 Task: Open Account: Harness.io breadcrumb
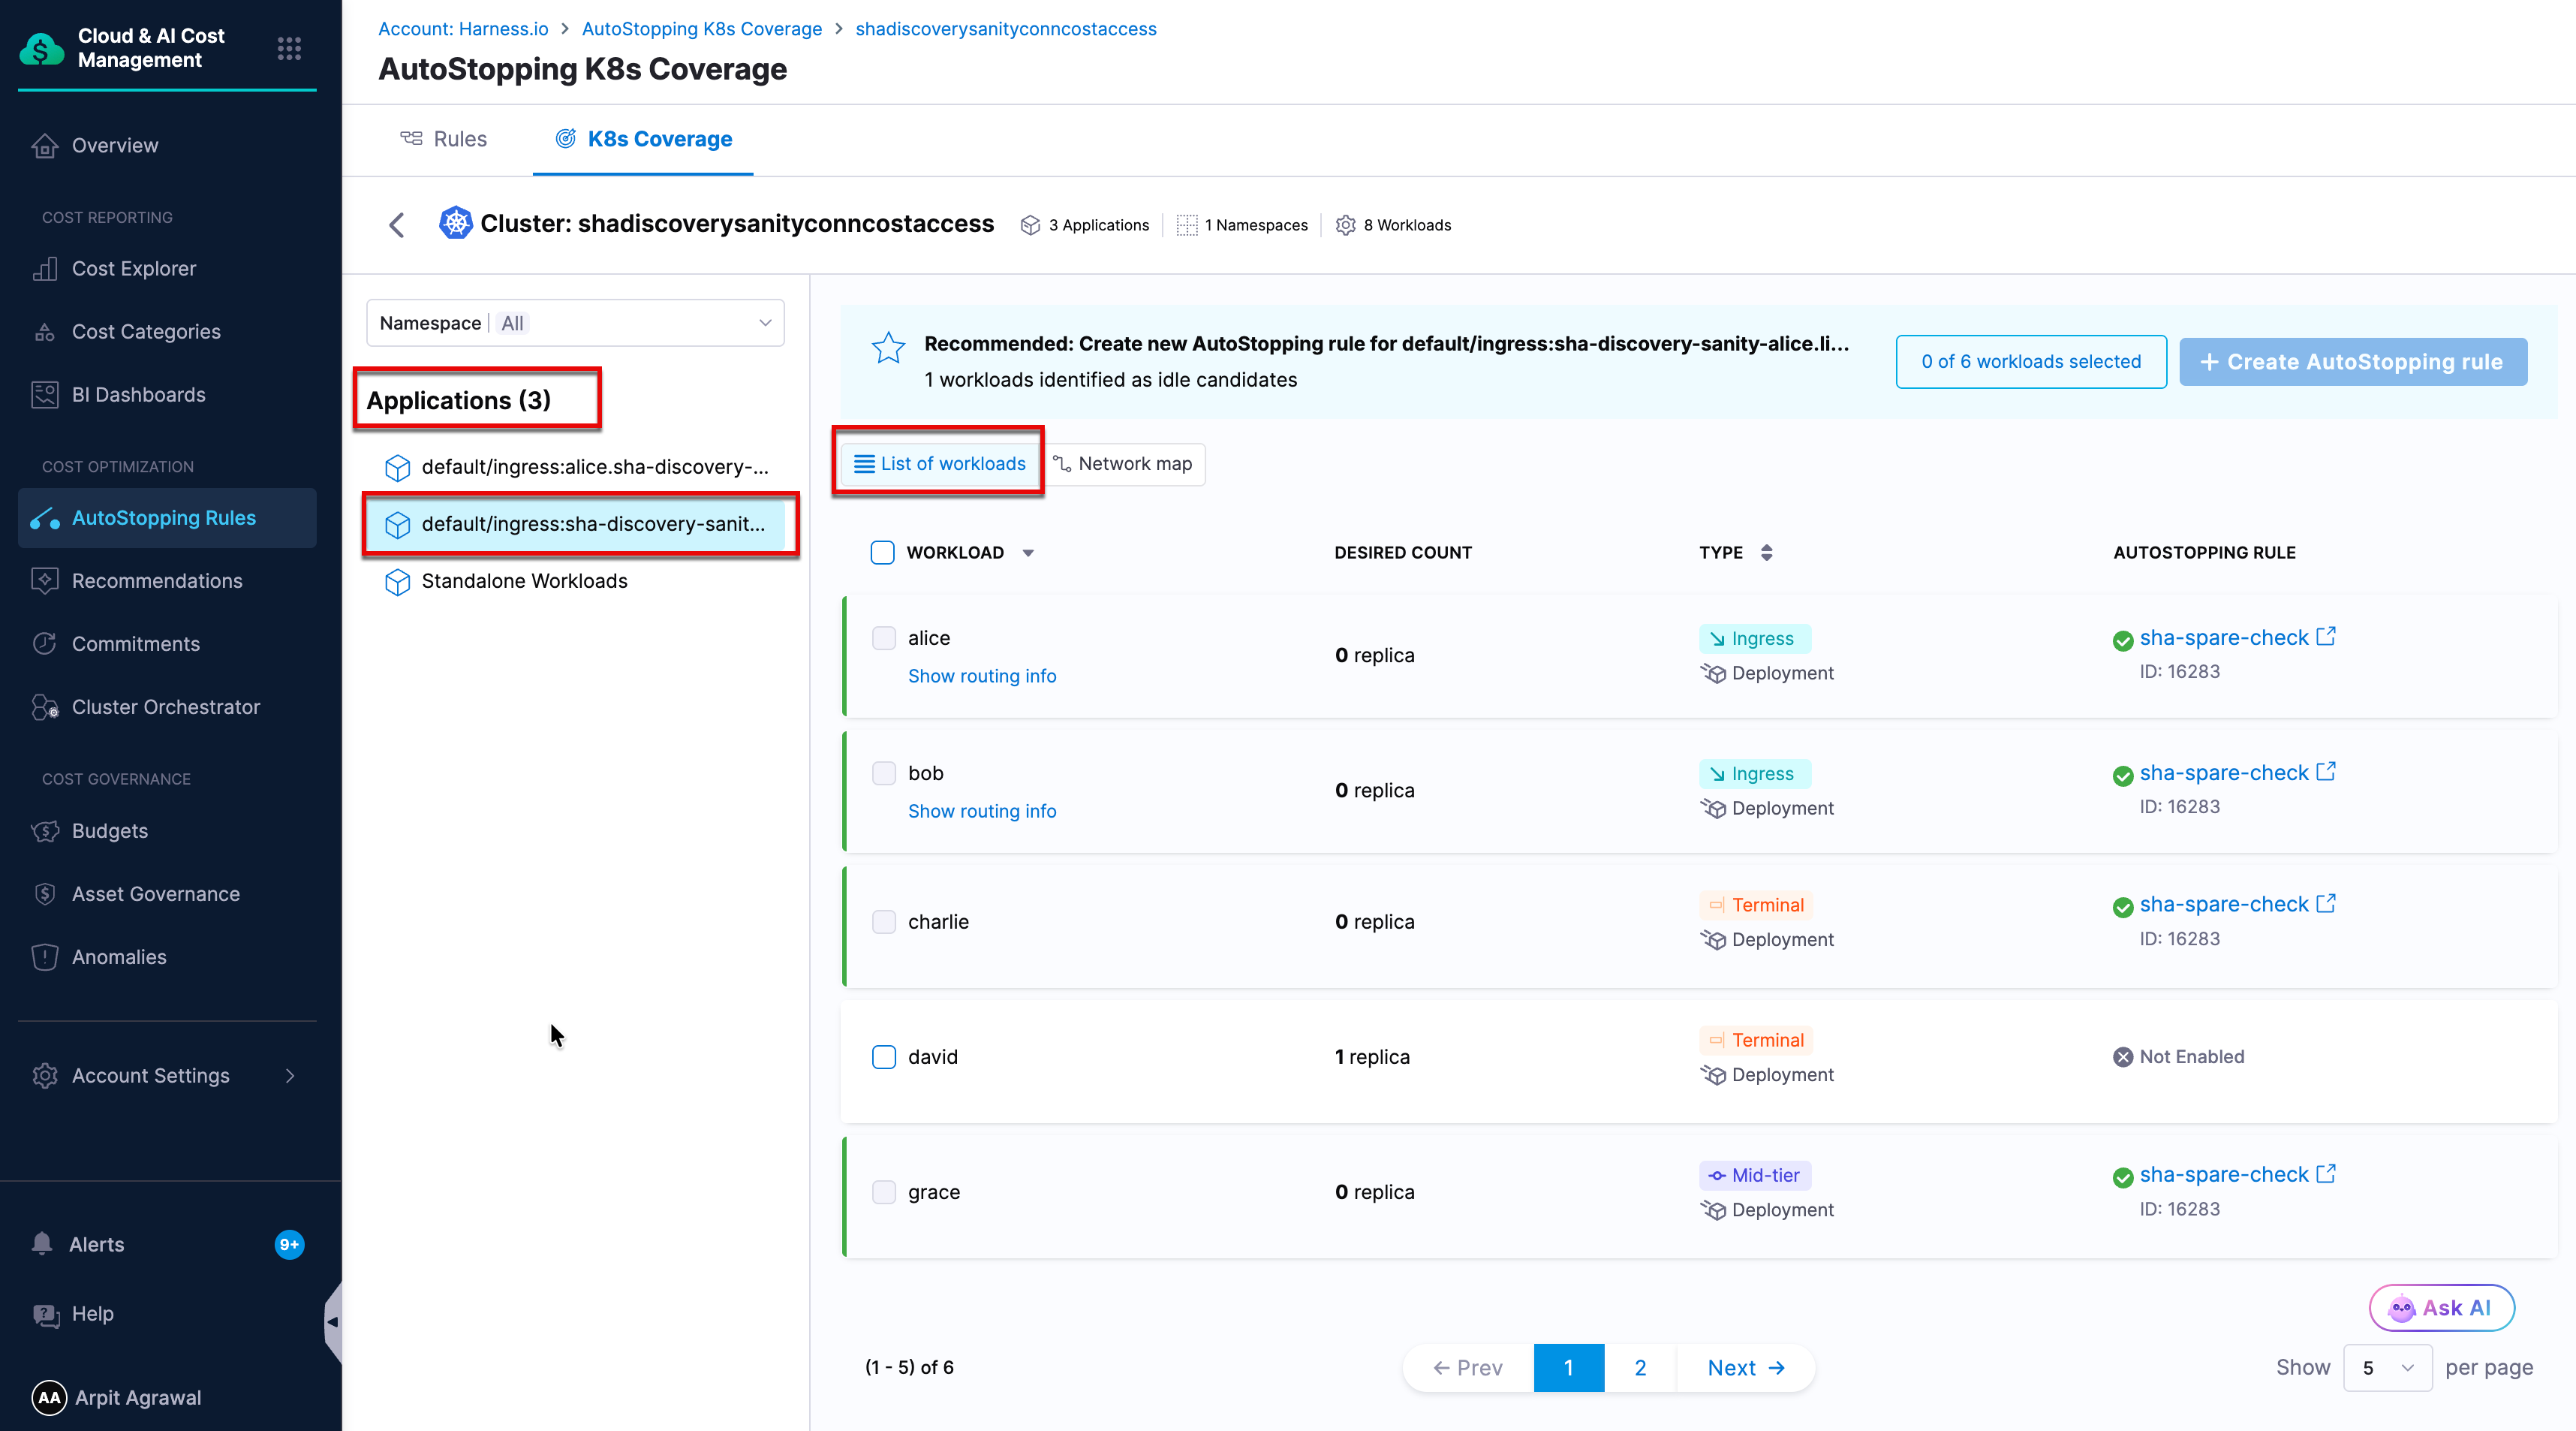(x=463, y=29)
